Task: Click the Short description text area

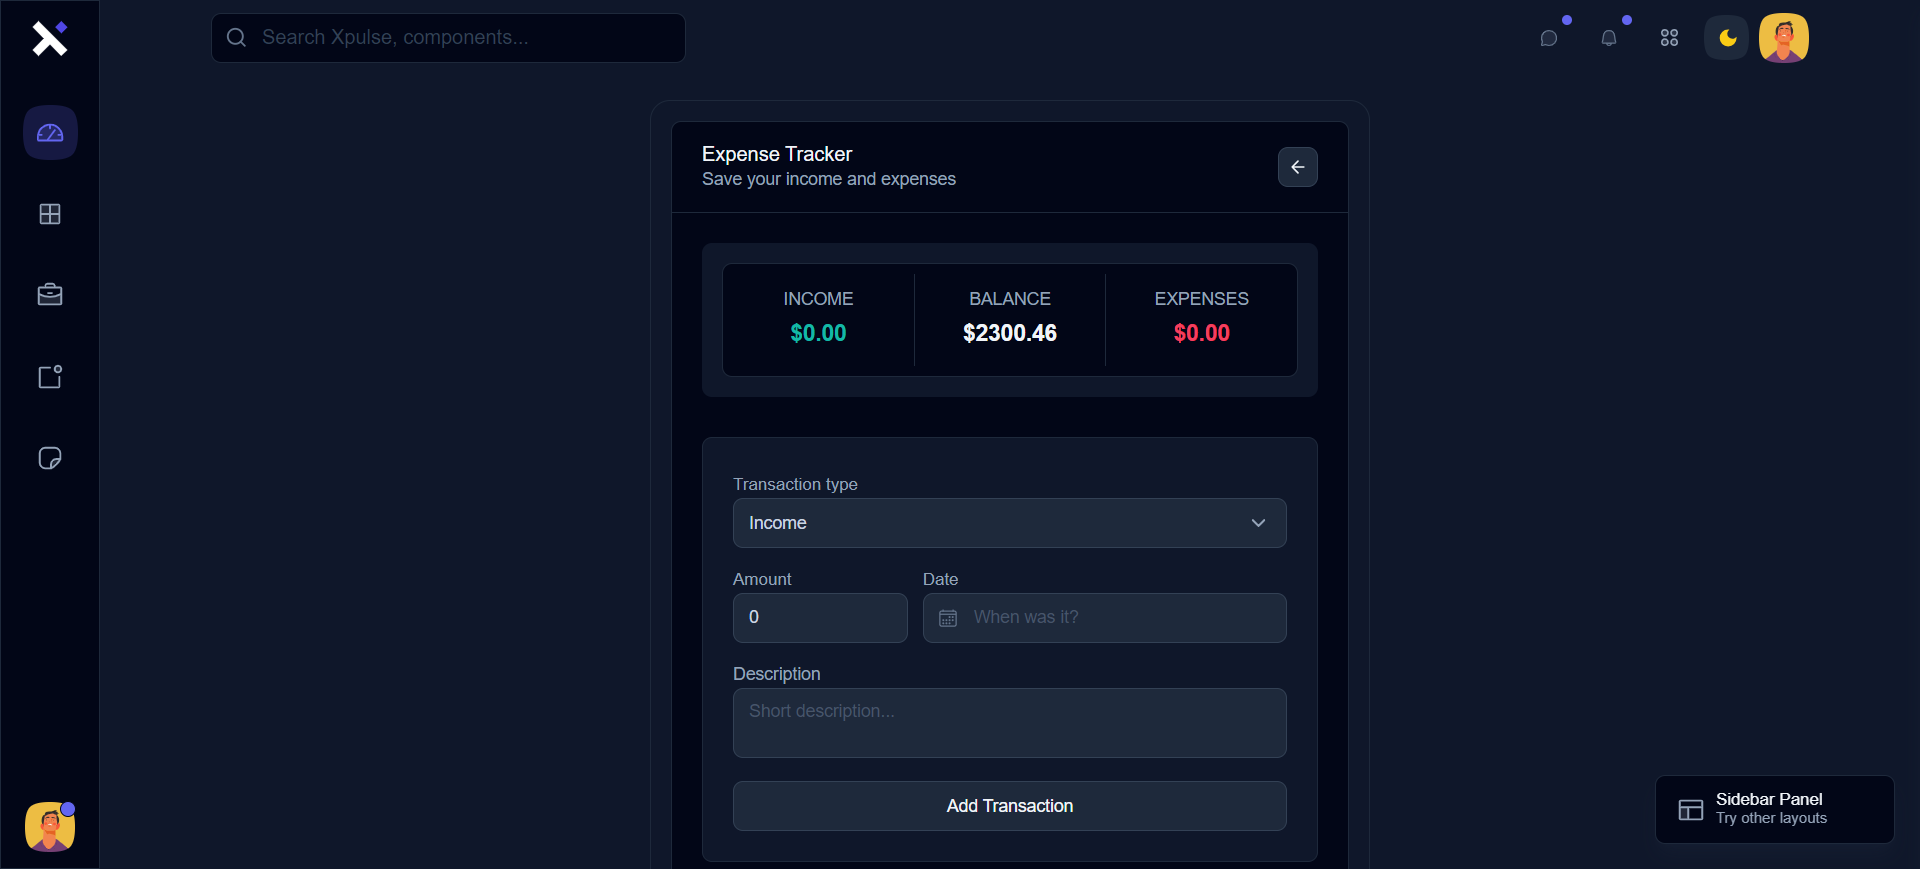Action: click(x=1009, y=722)
